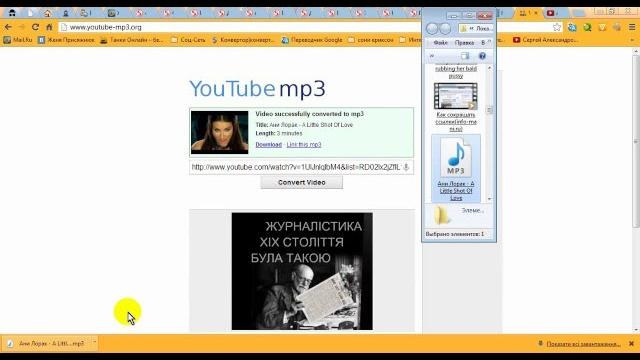
Task: Select the Ани Лорак MP3 file in Explorer
Action: 456,169
